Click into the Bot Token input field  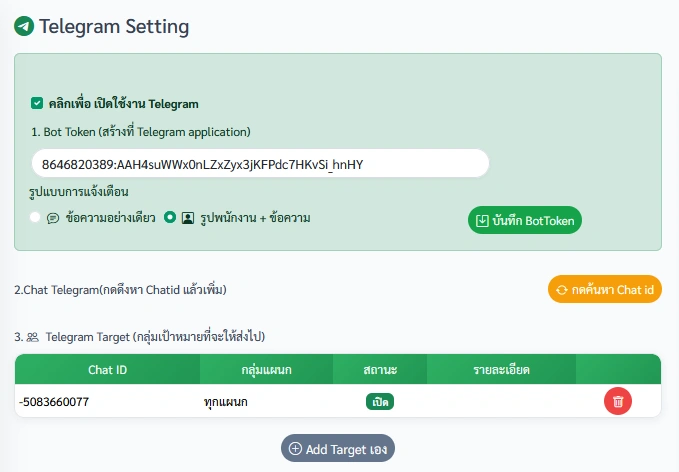click(x=260, y=164)
